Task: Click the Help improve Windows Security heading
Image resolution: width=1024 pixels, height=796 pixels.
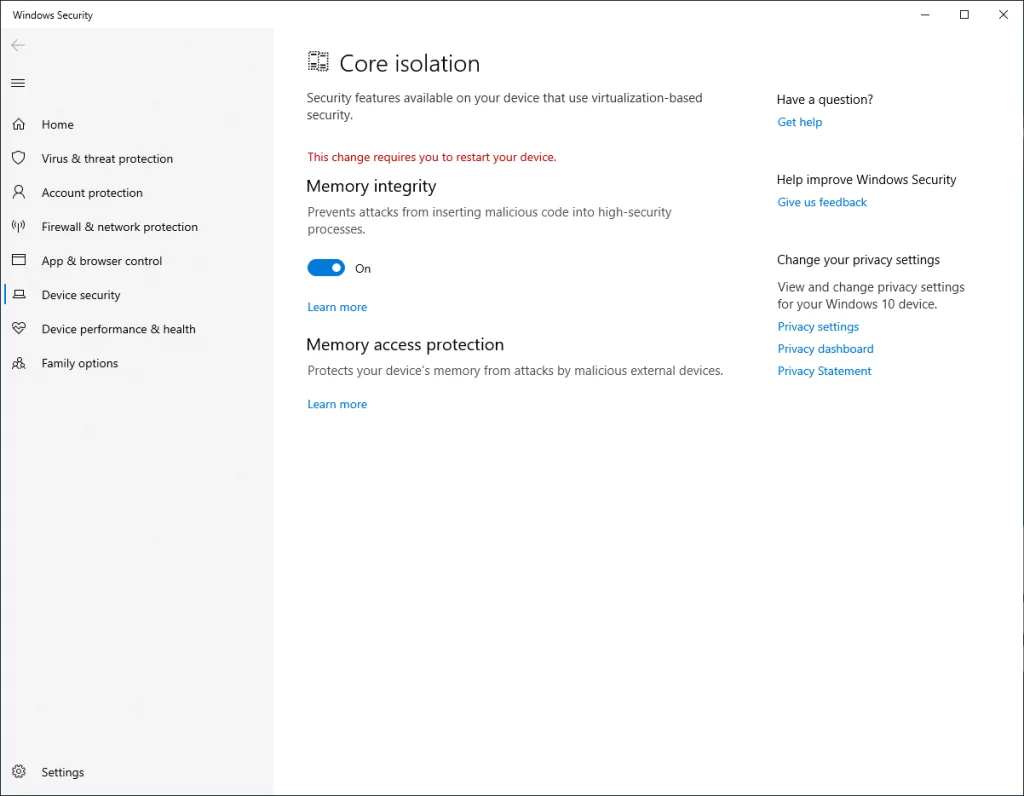Action: pos(866,180)
